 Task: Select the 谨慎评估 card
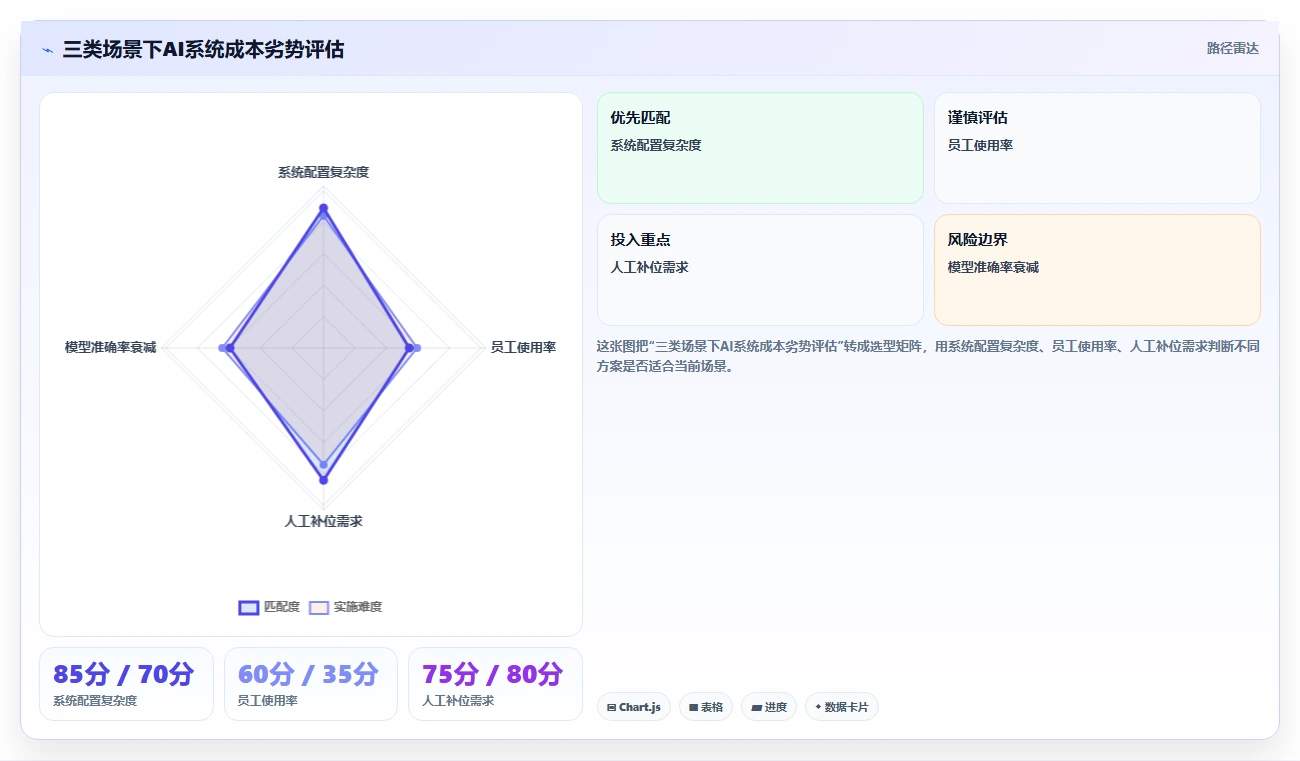pyautogui.click(x=1097, y=148)
